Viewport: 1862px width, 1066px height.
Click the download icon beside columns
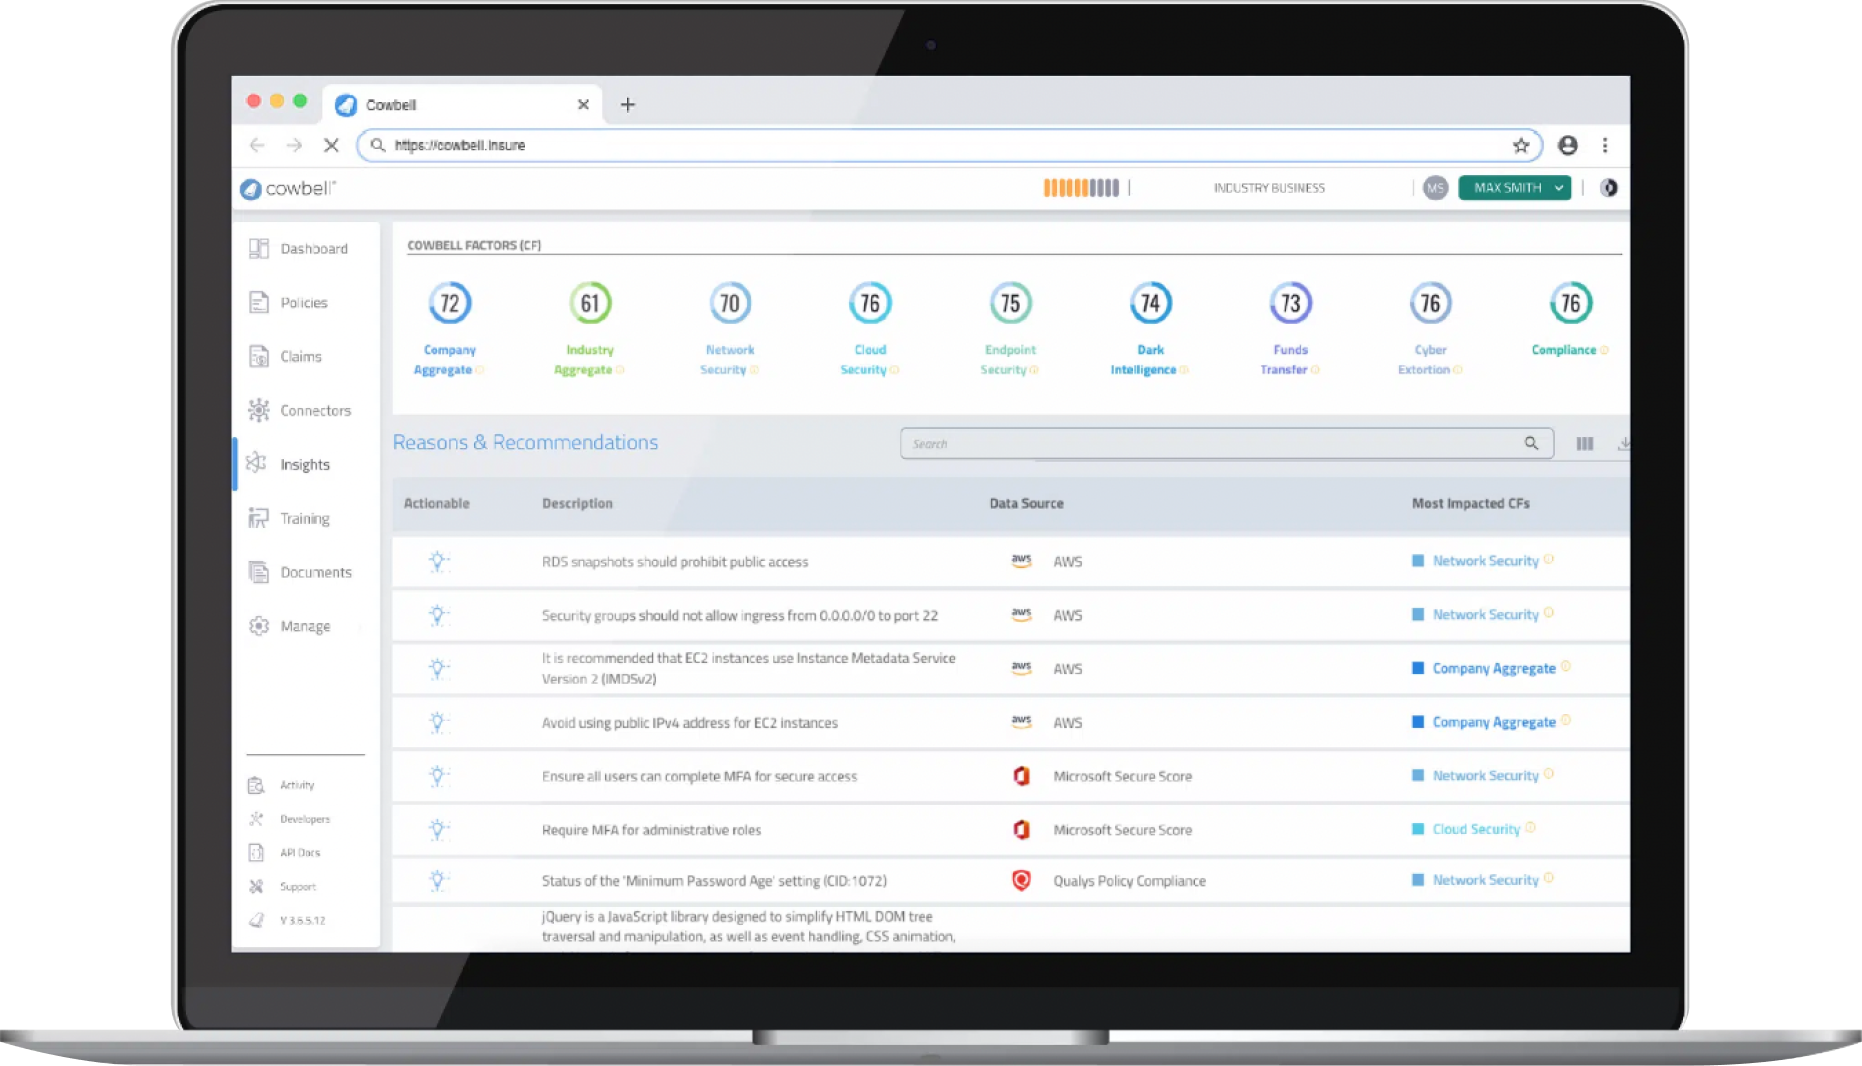(1623, 443)
